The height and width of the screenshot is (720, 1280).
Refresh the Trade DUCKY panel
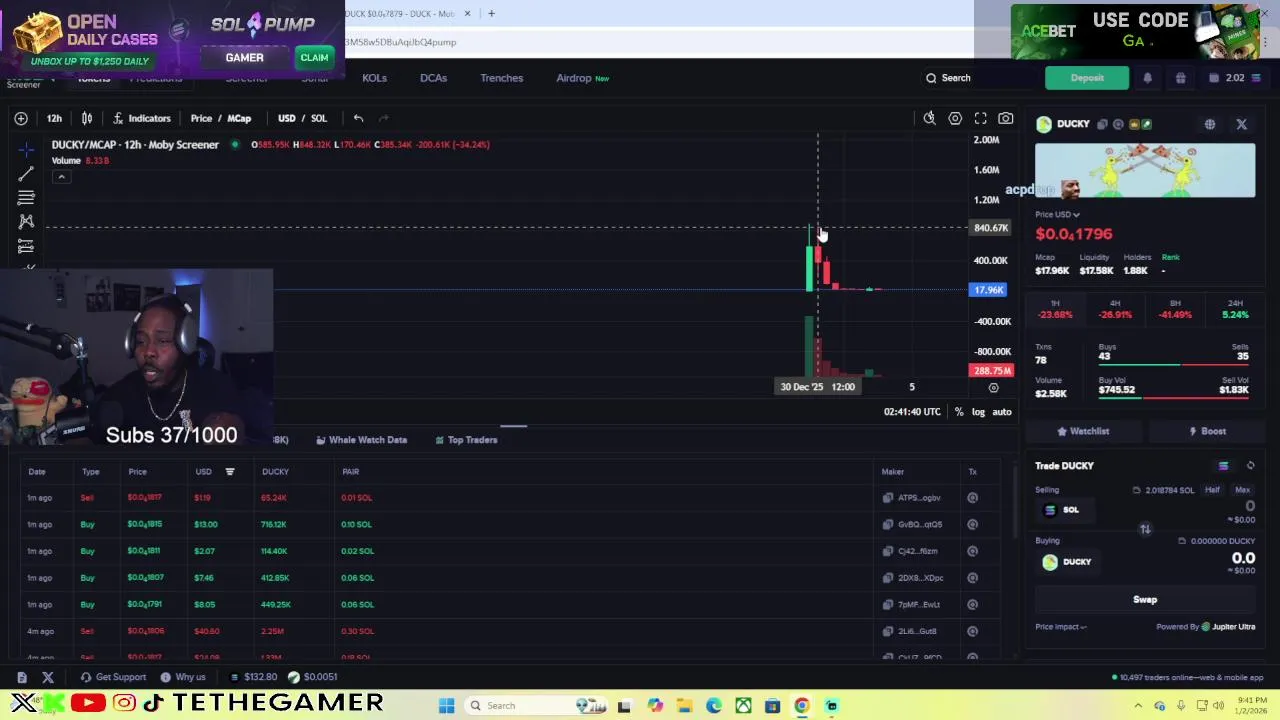coord(1250,466)
